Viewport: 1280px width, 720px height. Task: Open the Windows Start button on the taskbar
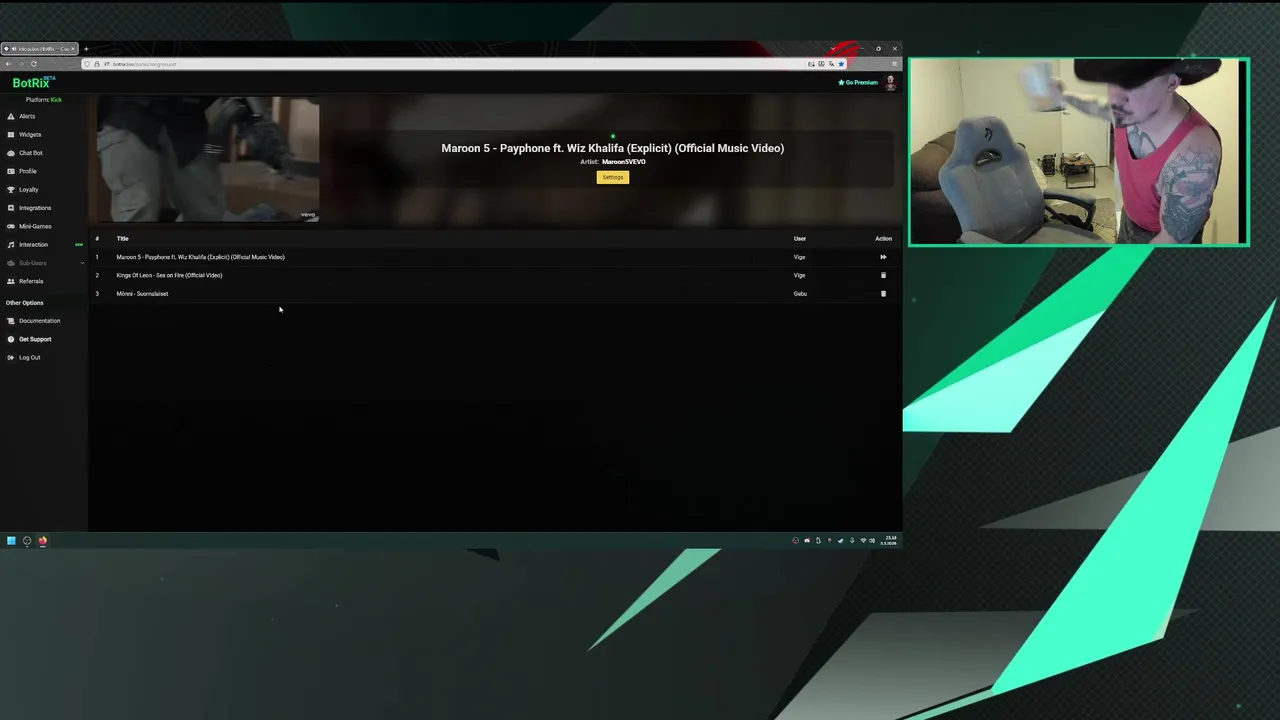coord(11,541)
